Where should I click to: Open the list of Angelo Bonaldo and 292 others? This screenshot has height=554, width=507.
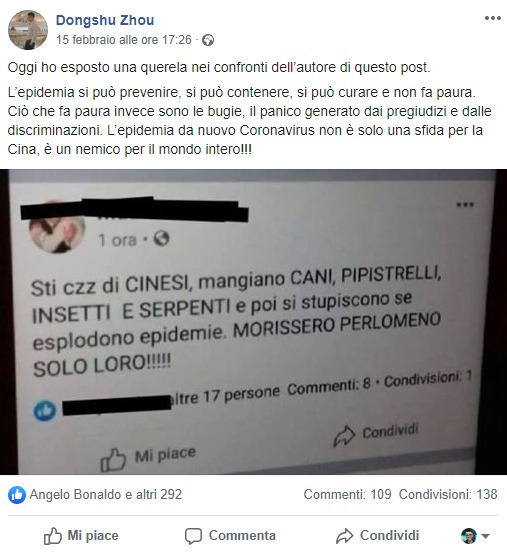106,494
